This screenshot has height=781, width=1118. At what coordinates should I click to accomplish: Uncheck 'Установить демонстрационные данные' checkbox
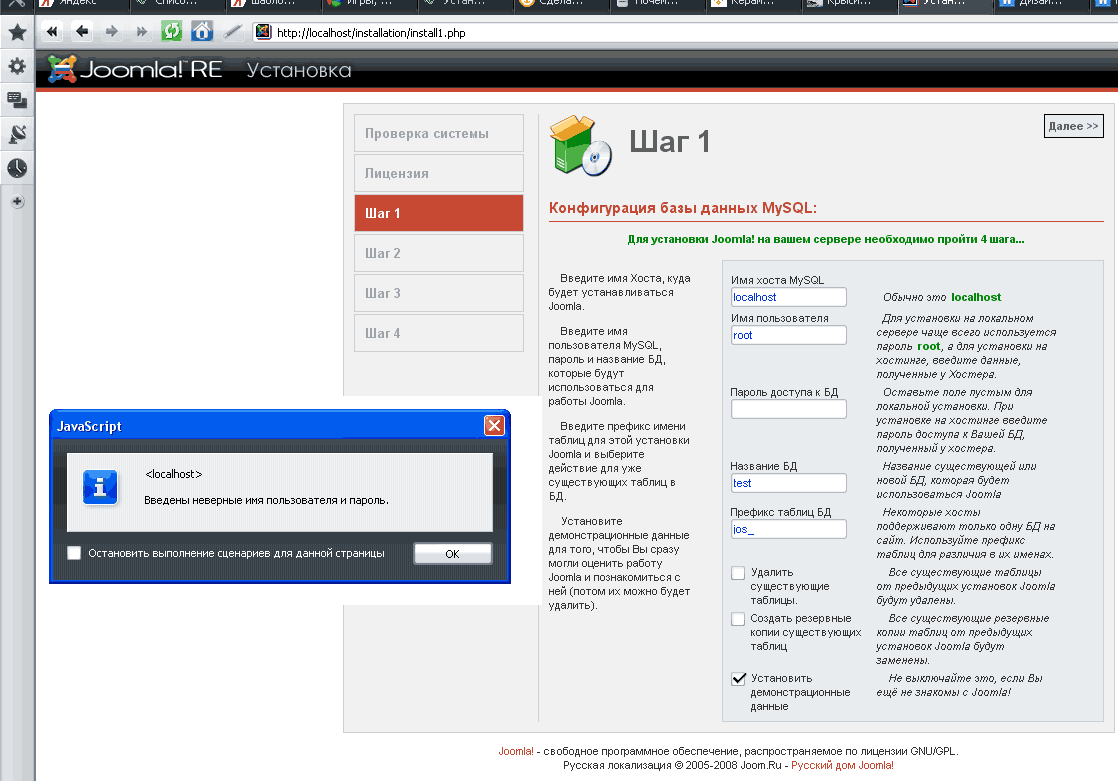coord(739,679)
